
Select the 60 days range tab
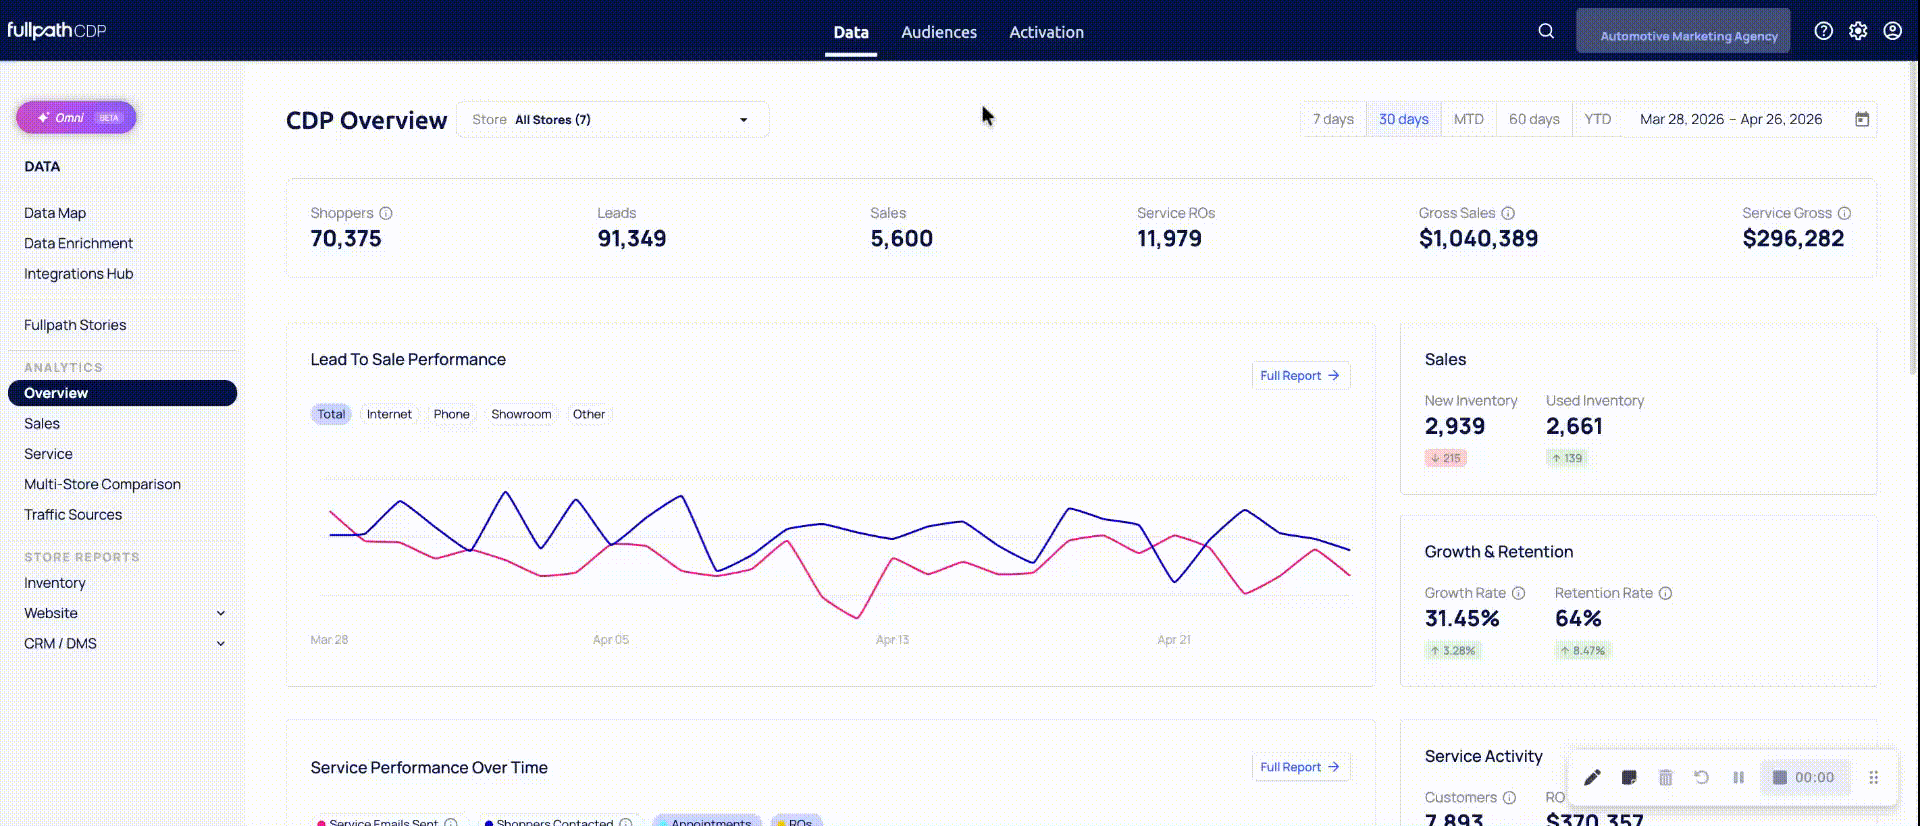click(x=1534, y=119)
